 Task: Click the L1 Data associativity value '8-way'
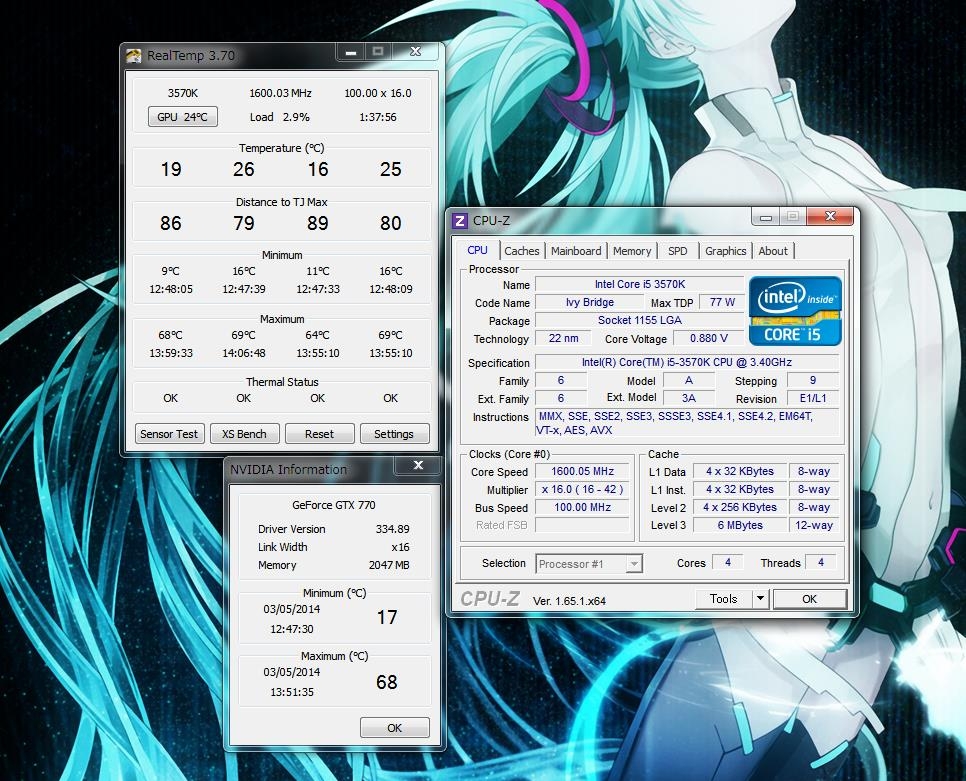tap(813, 471)
